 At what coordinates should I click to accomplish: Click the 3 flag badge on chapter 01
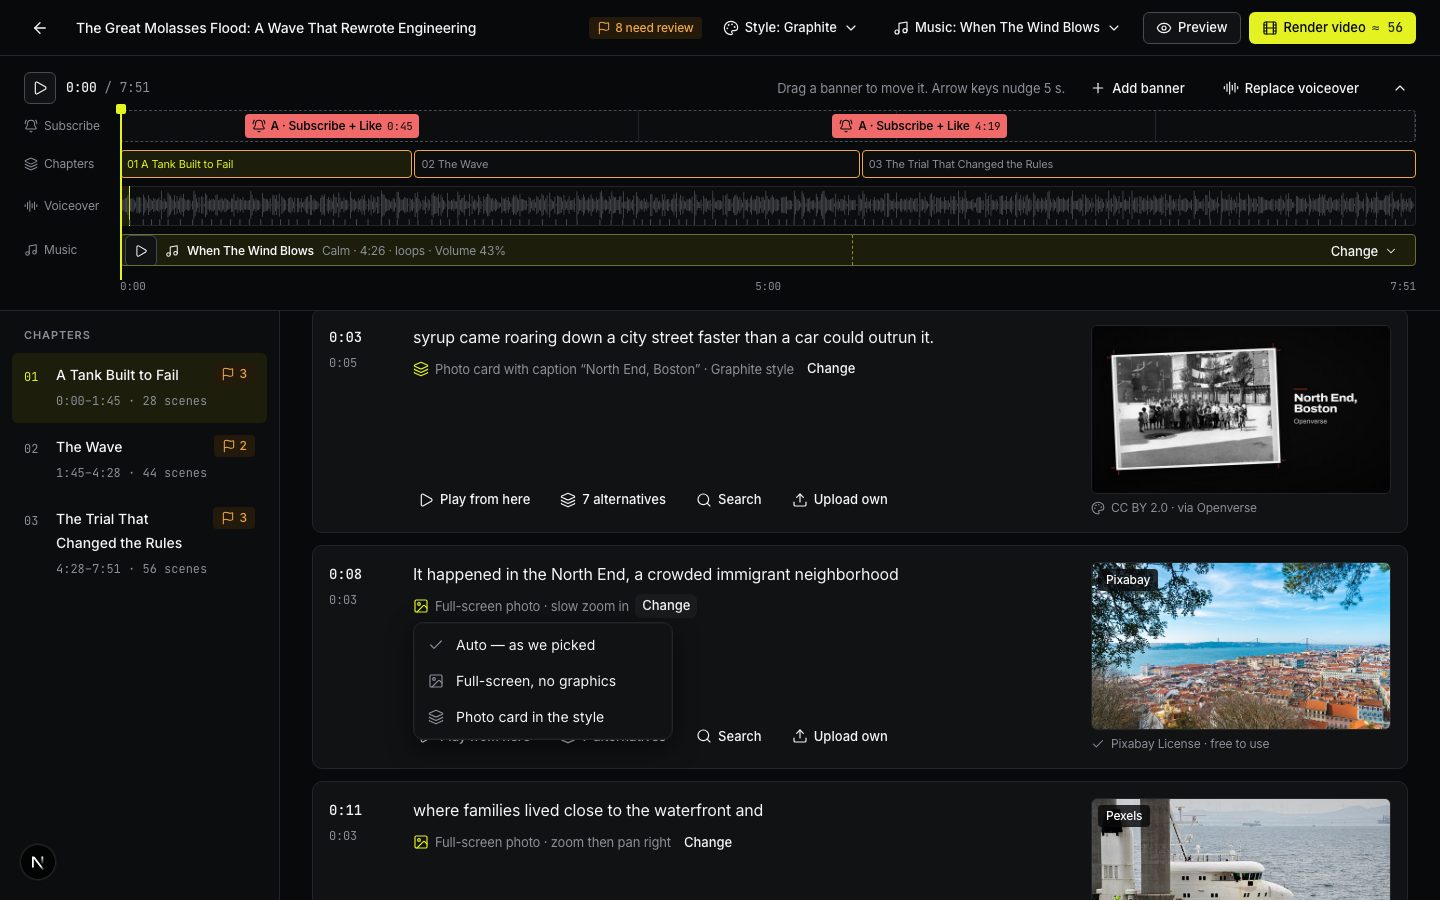tap(234, 374)
